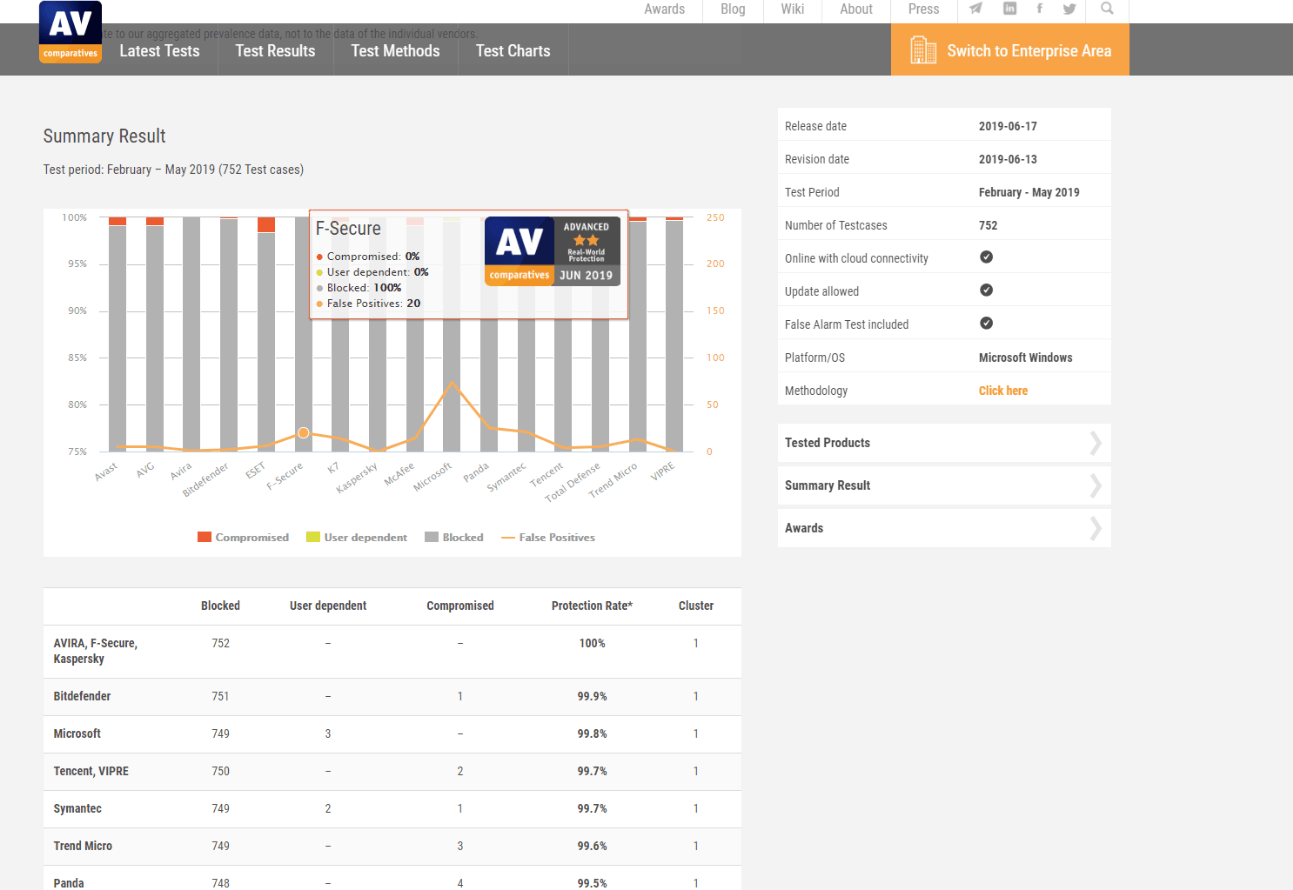
Task: Open the Press link
Action: (924, 9)
